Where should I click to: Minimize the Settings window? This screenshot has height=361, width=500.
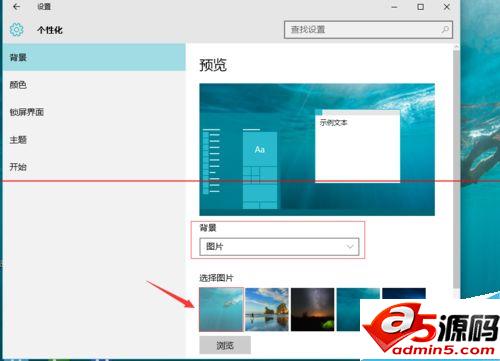point(394,7)
